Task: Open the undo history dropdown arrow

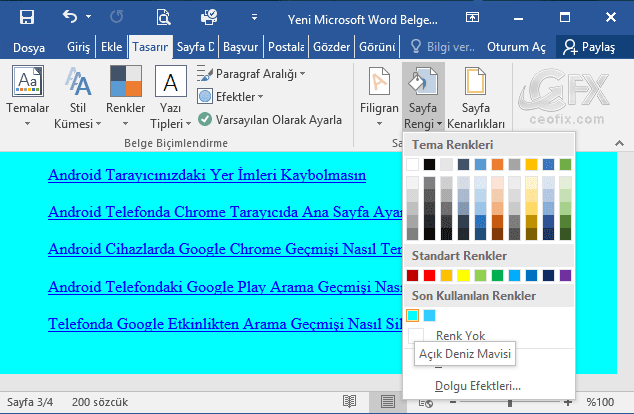Action: 88,17
